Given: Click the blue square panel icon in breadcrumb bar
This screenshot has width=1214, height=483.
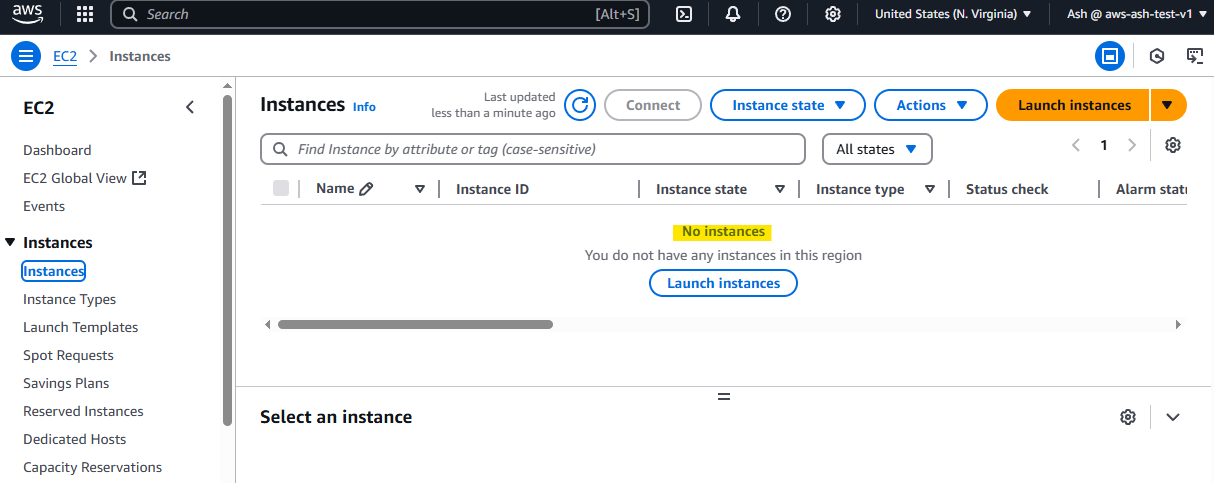Looking at the screenshot, I should pyautogui.click(x=1109, y=56).
